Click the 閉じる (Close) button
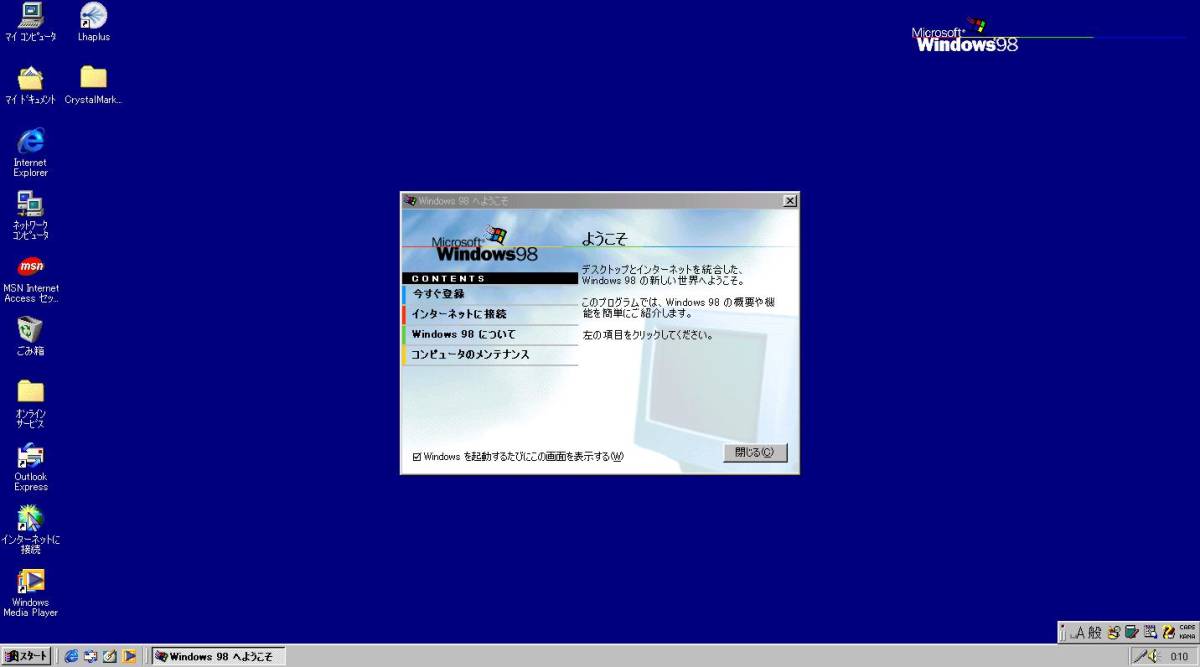1200x667 pixels. pyautogui.click(x=755, y=452)
